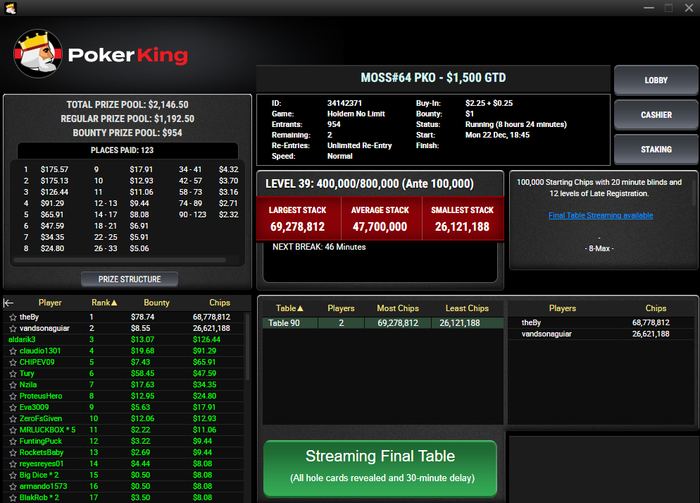Viewport: 700px width, 503px height.
Task: Toggle favorite star next to ZeroFsGiven
Action: [x=13, y=419]
